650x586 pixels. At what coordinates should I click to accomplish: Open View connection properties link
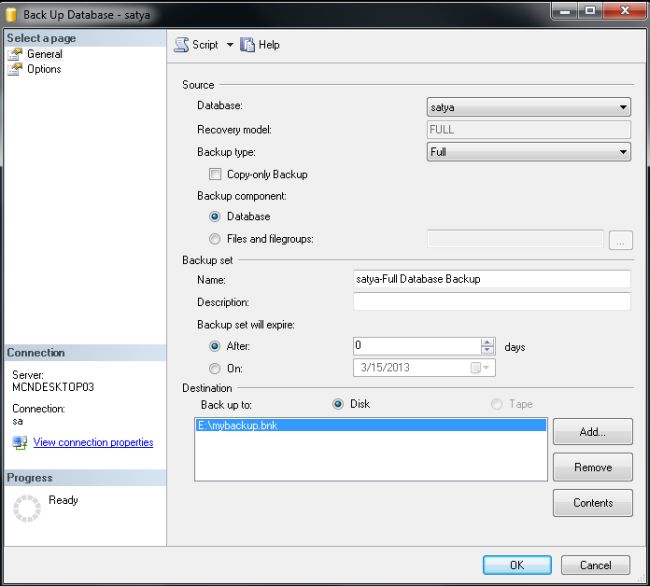[93, 442]
